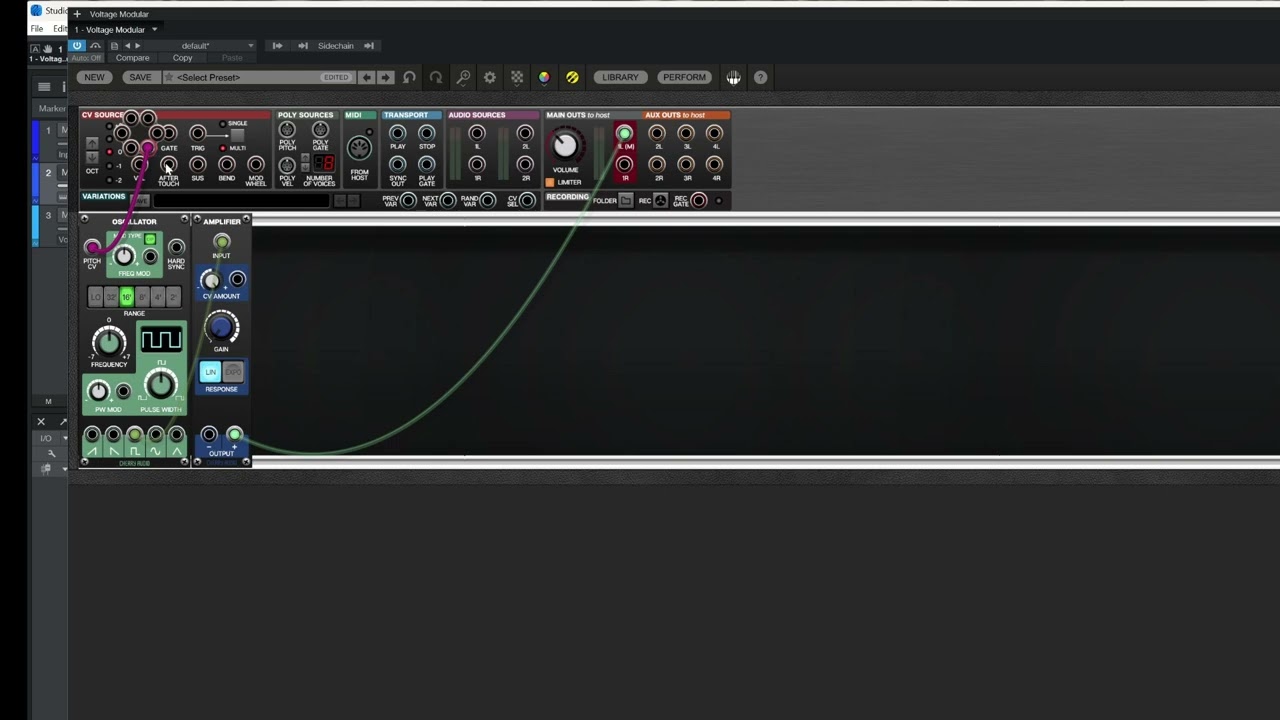The height and width of the screenshot is (720, 1280).
Task: Go to next preset arrow
Action: click(385, 77)
